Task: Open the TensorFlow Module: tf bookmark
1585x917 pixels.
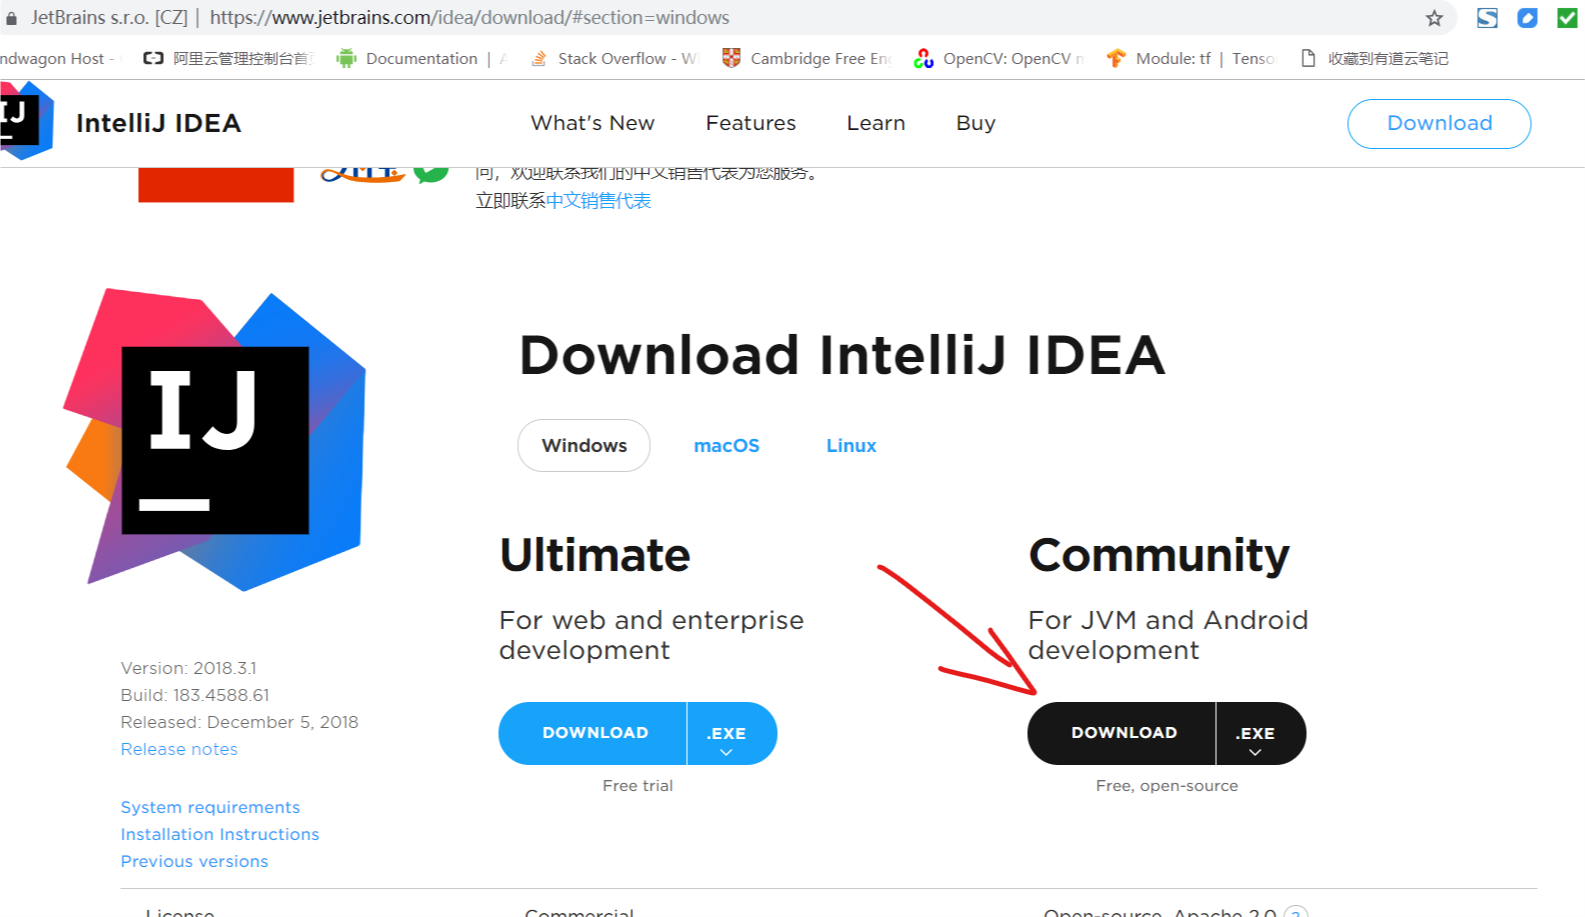Action: 1190,58
